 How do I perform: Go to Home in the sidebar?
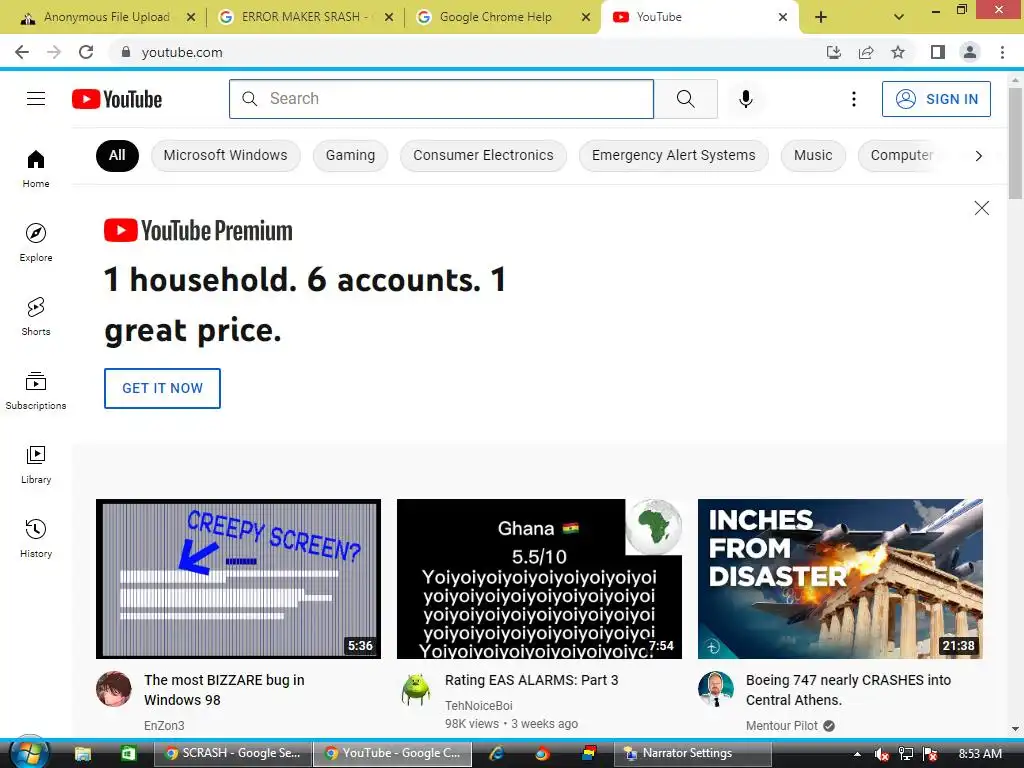point(36,168)
